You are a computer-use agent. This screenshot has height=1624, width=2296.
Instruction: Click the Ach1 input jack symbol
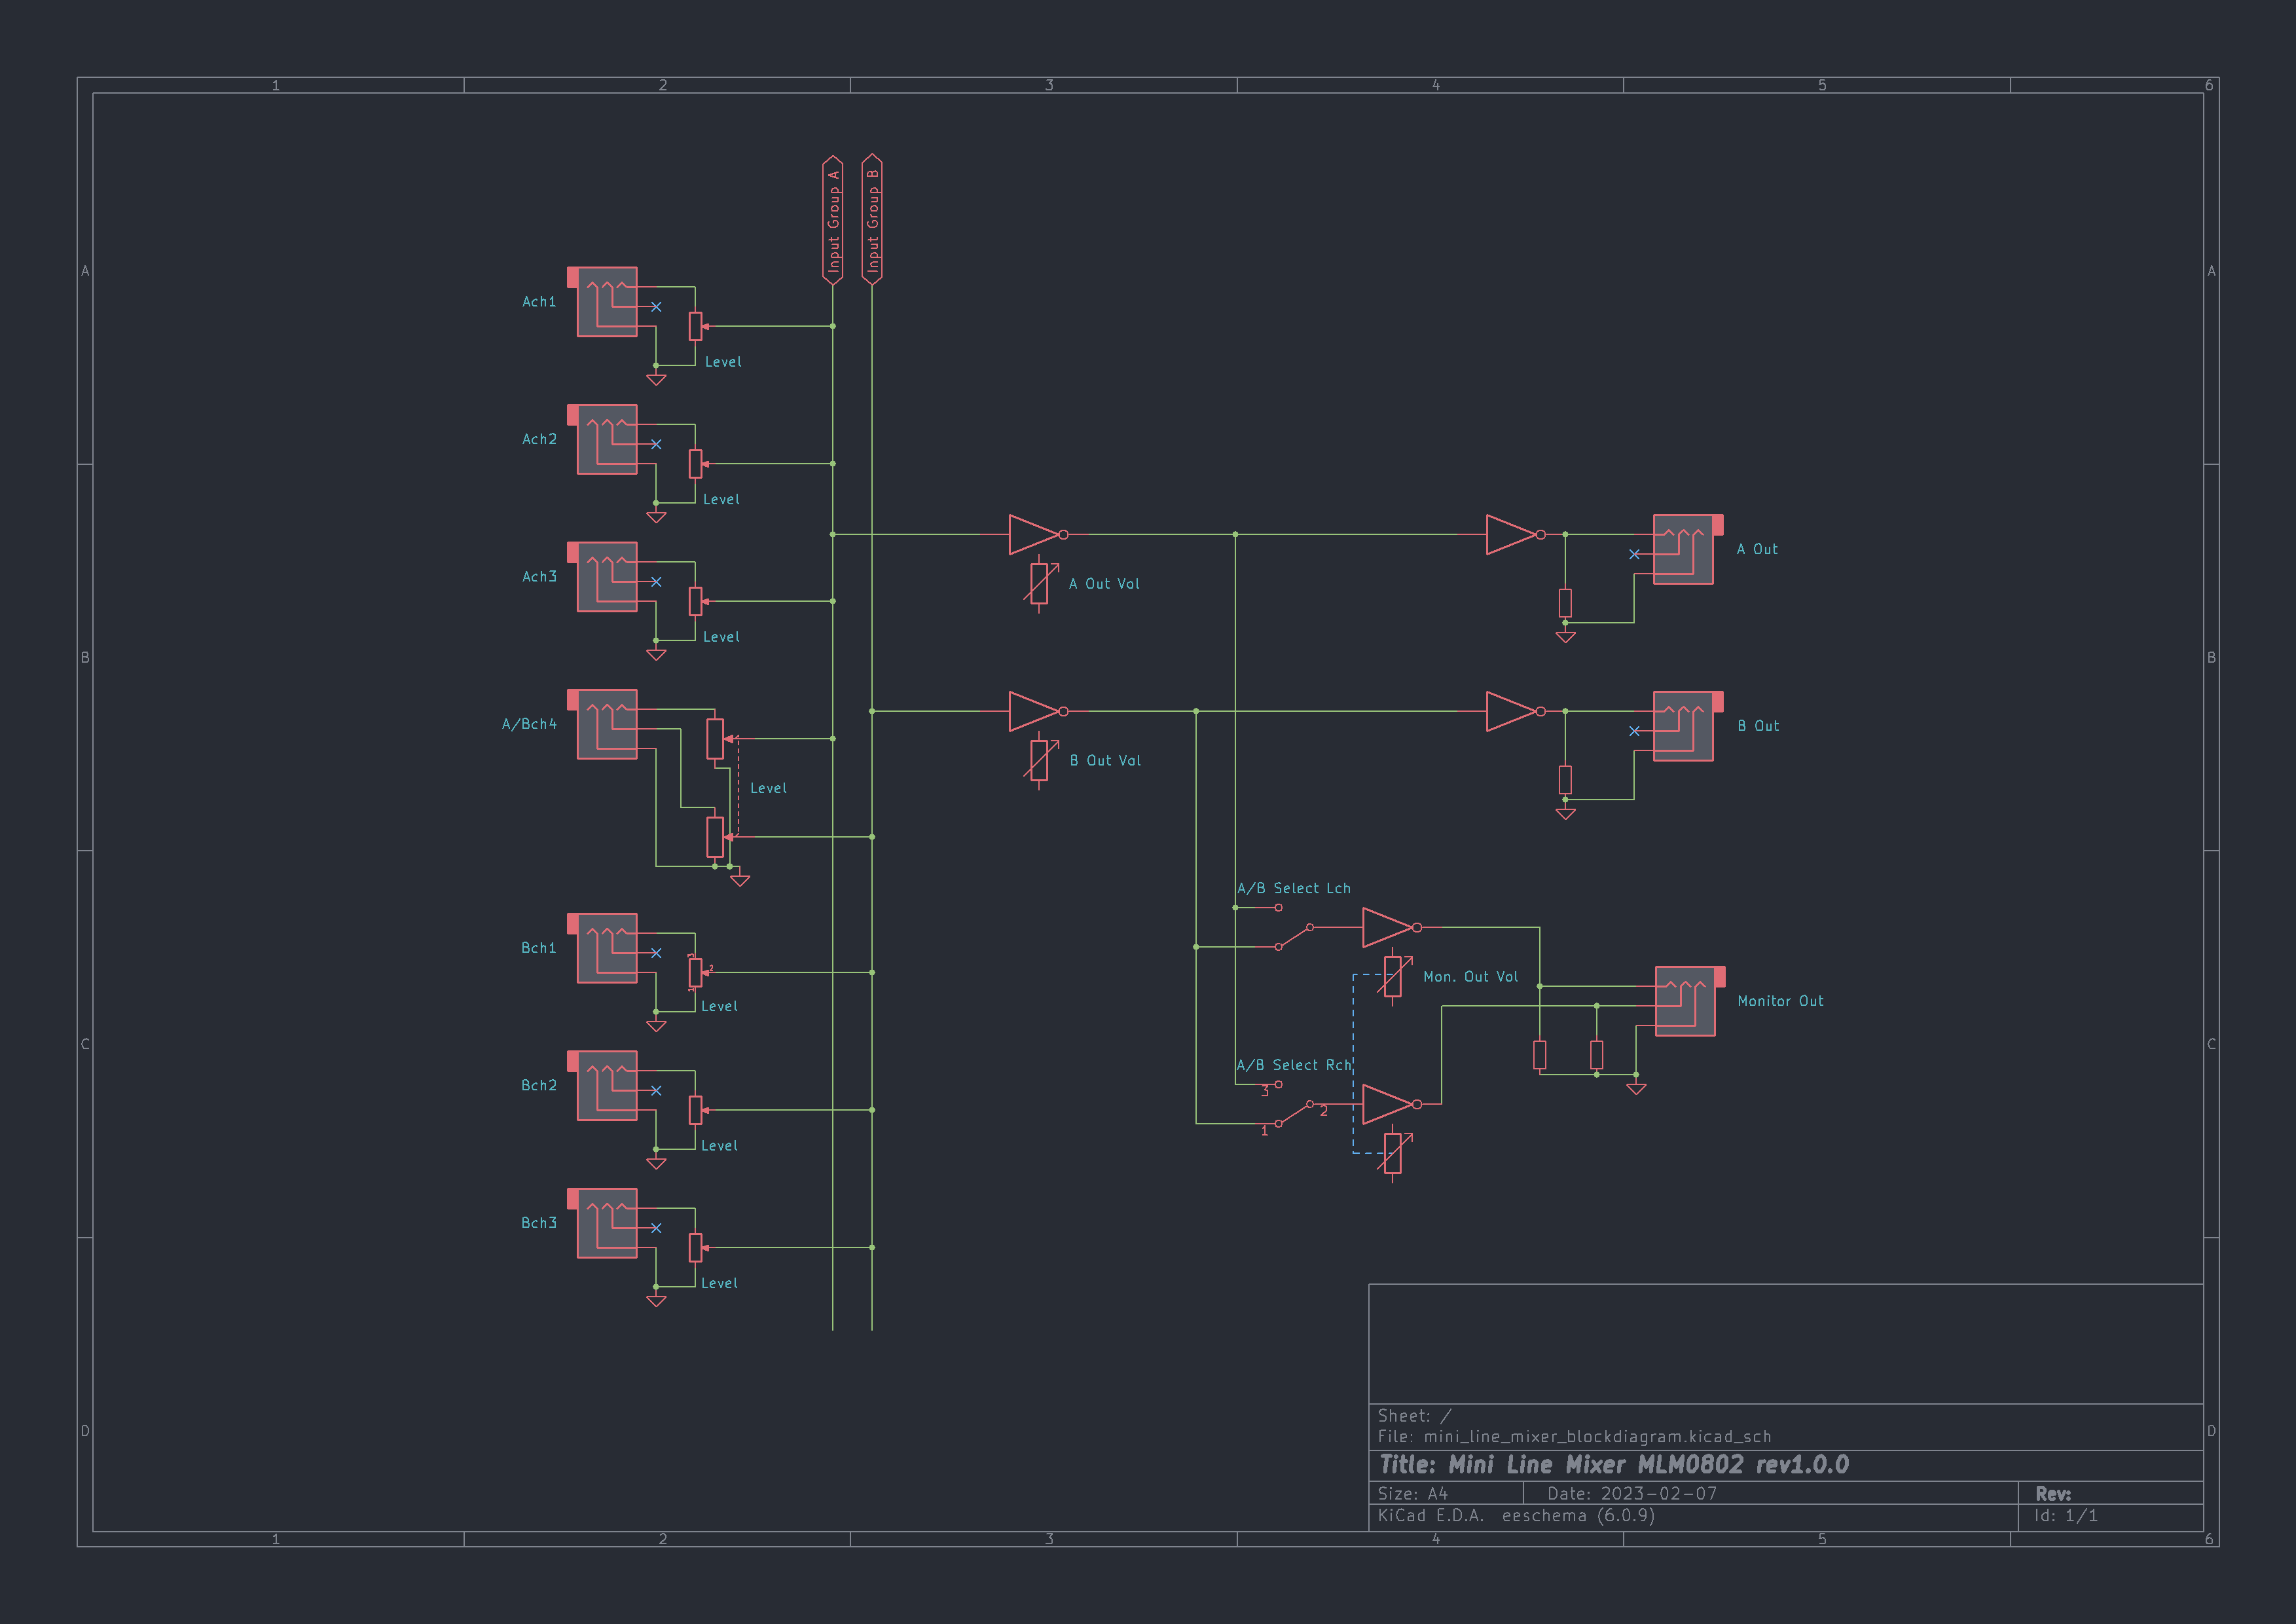(606, 301)
